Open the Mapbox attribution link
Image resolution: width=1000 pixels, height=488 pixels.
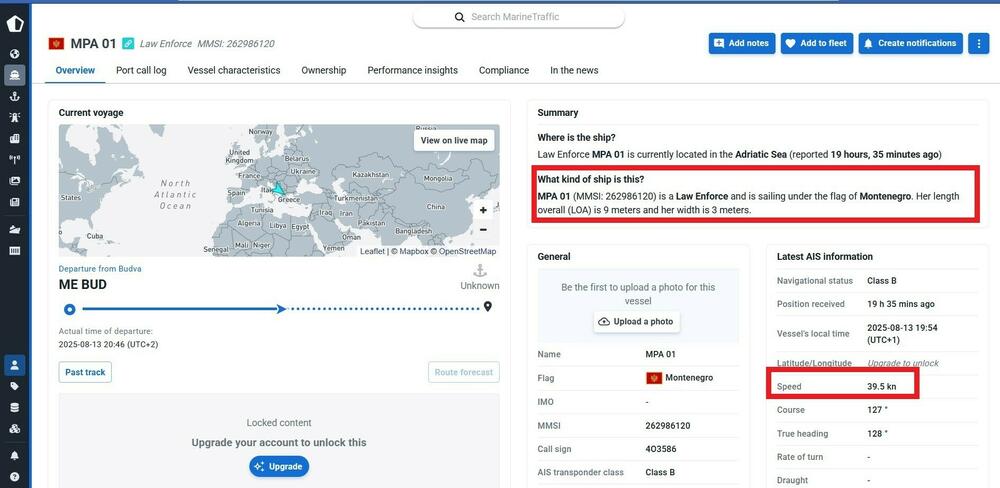pos(413,251)
